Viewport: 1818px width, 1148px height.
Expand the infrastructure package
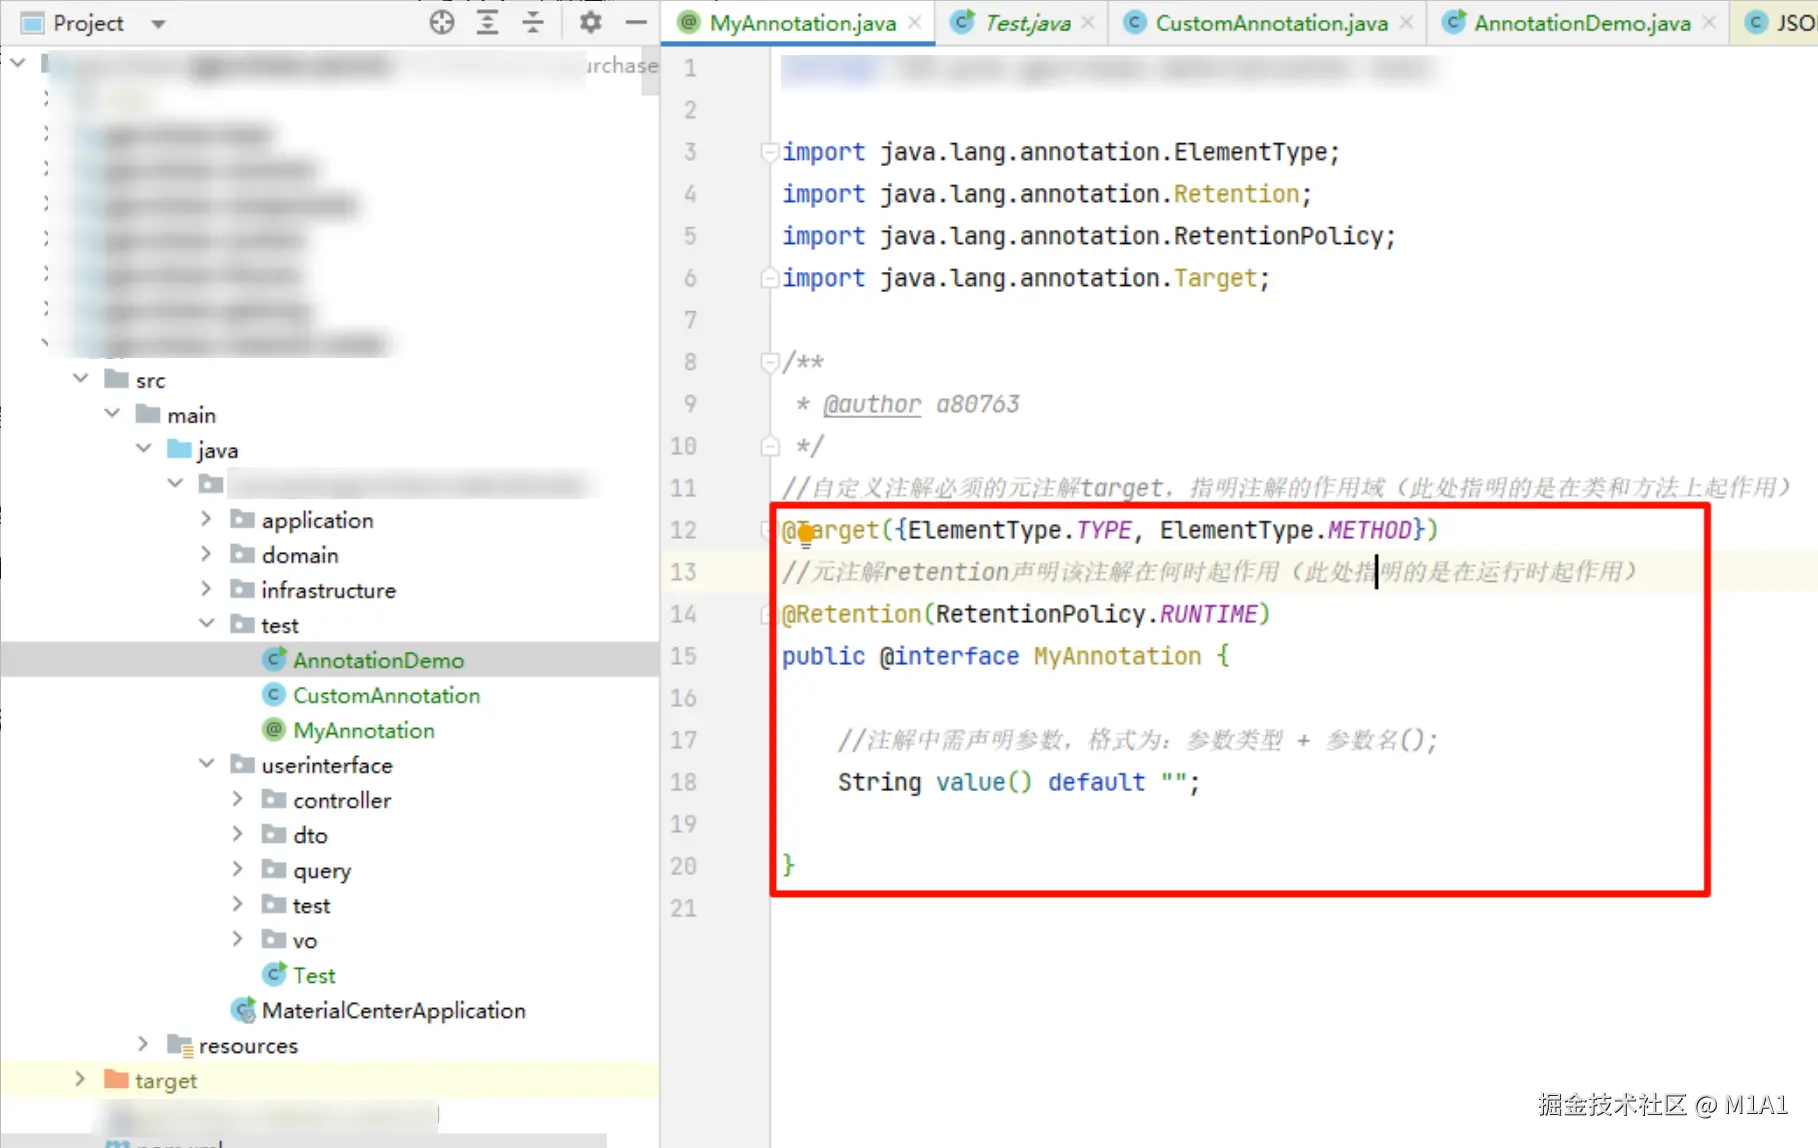pyautogui.click(x=206, y=589)
